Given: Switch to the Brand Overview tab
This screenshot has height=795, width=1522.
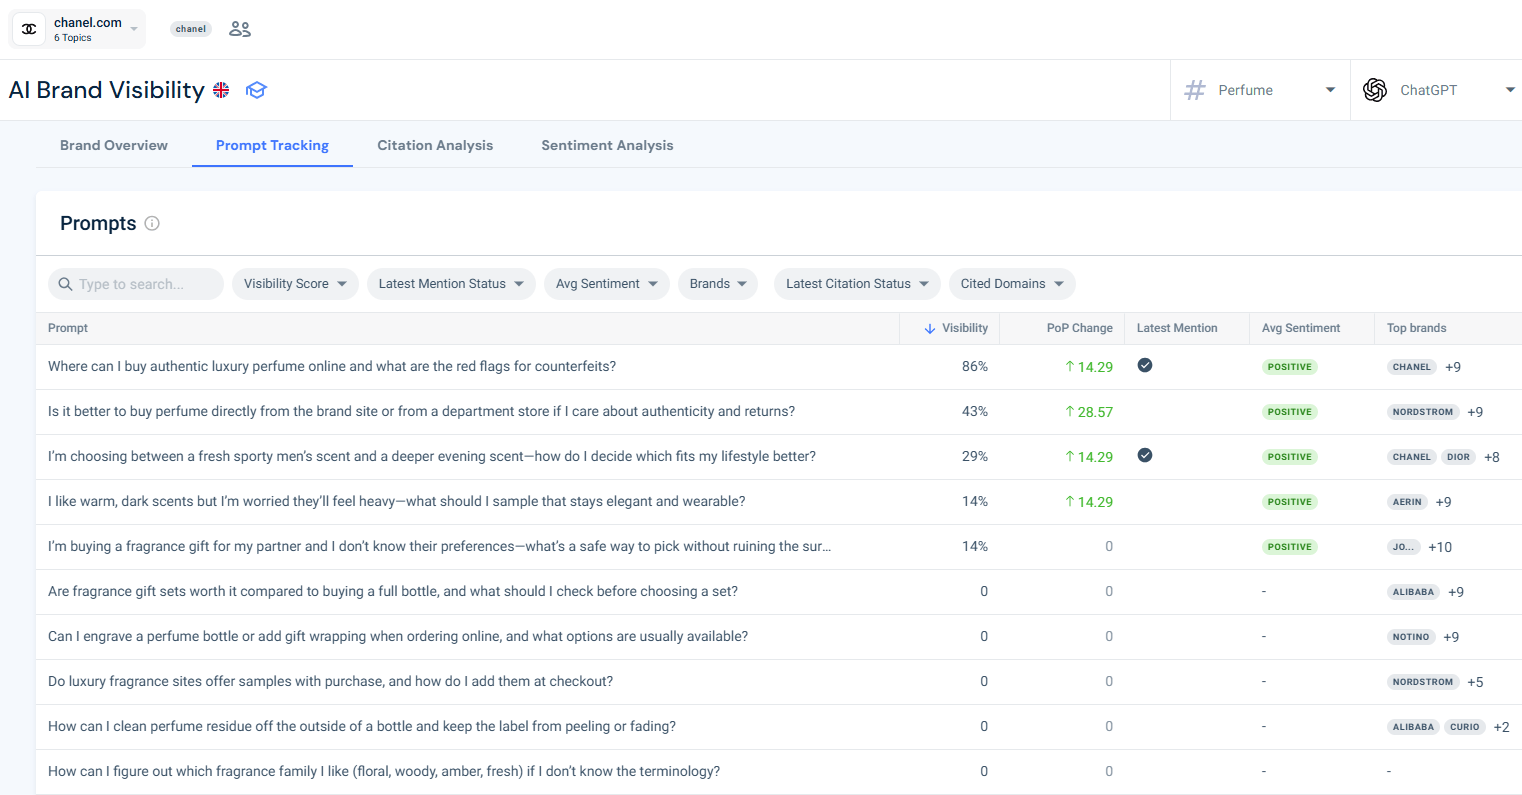Looking at the screenshot, I should [x=114, y=145].
